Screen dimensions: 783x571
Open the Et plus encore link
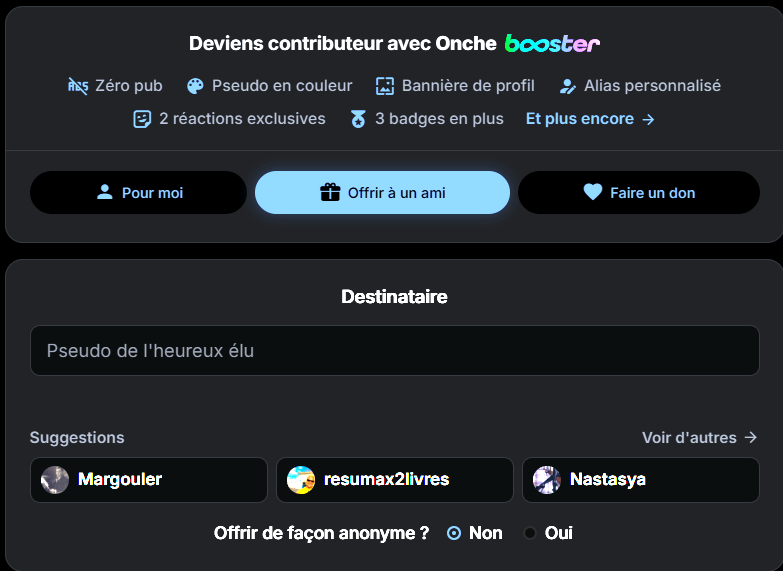click(590, 119)
